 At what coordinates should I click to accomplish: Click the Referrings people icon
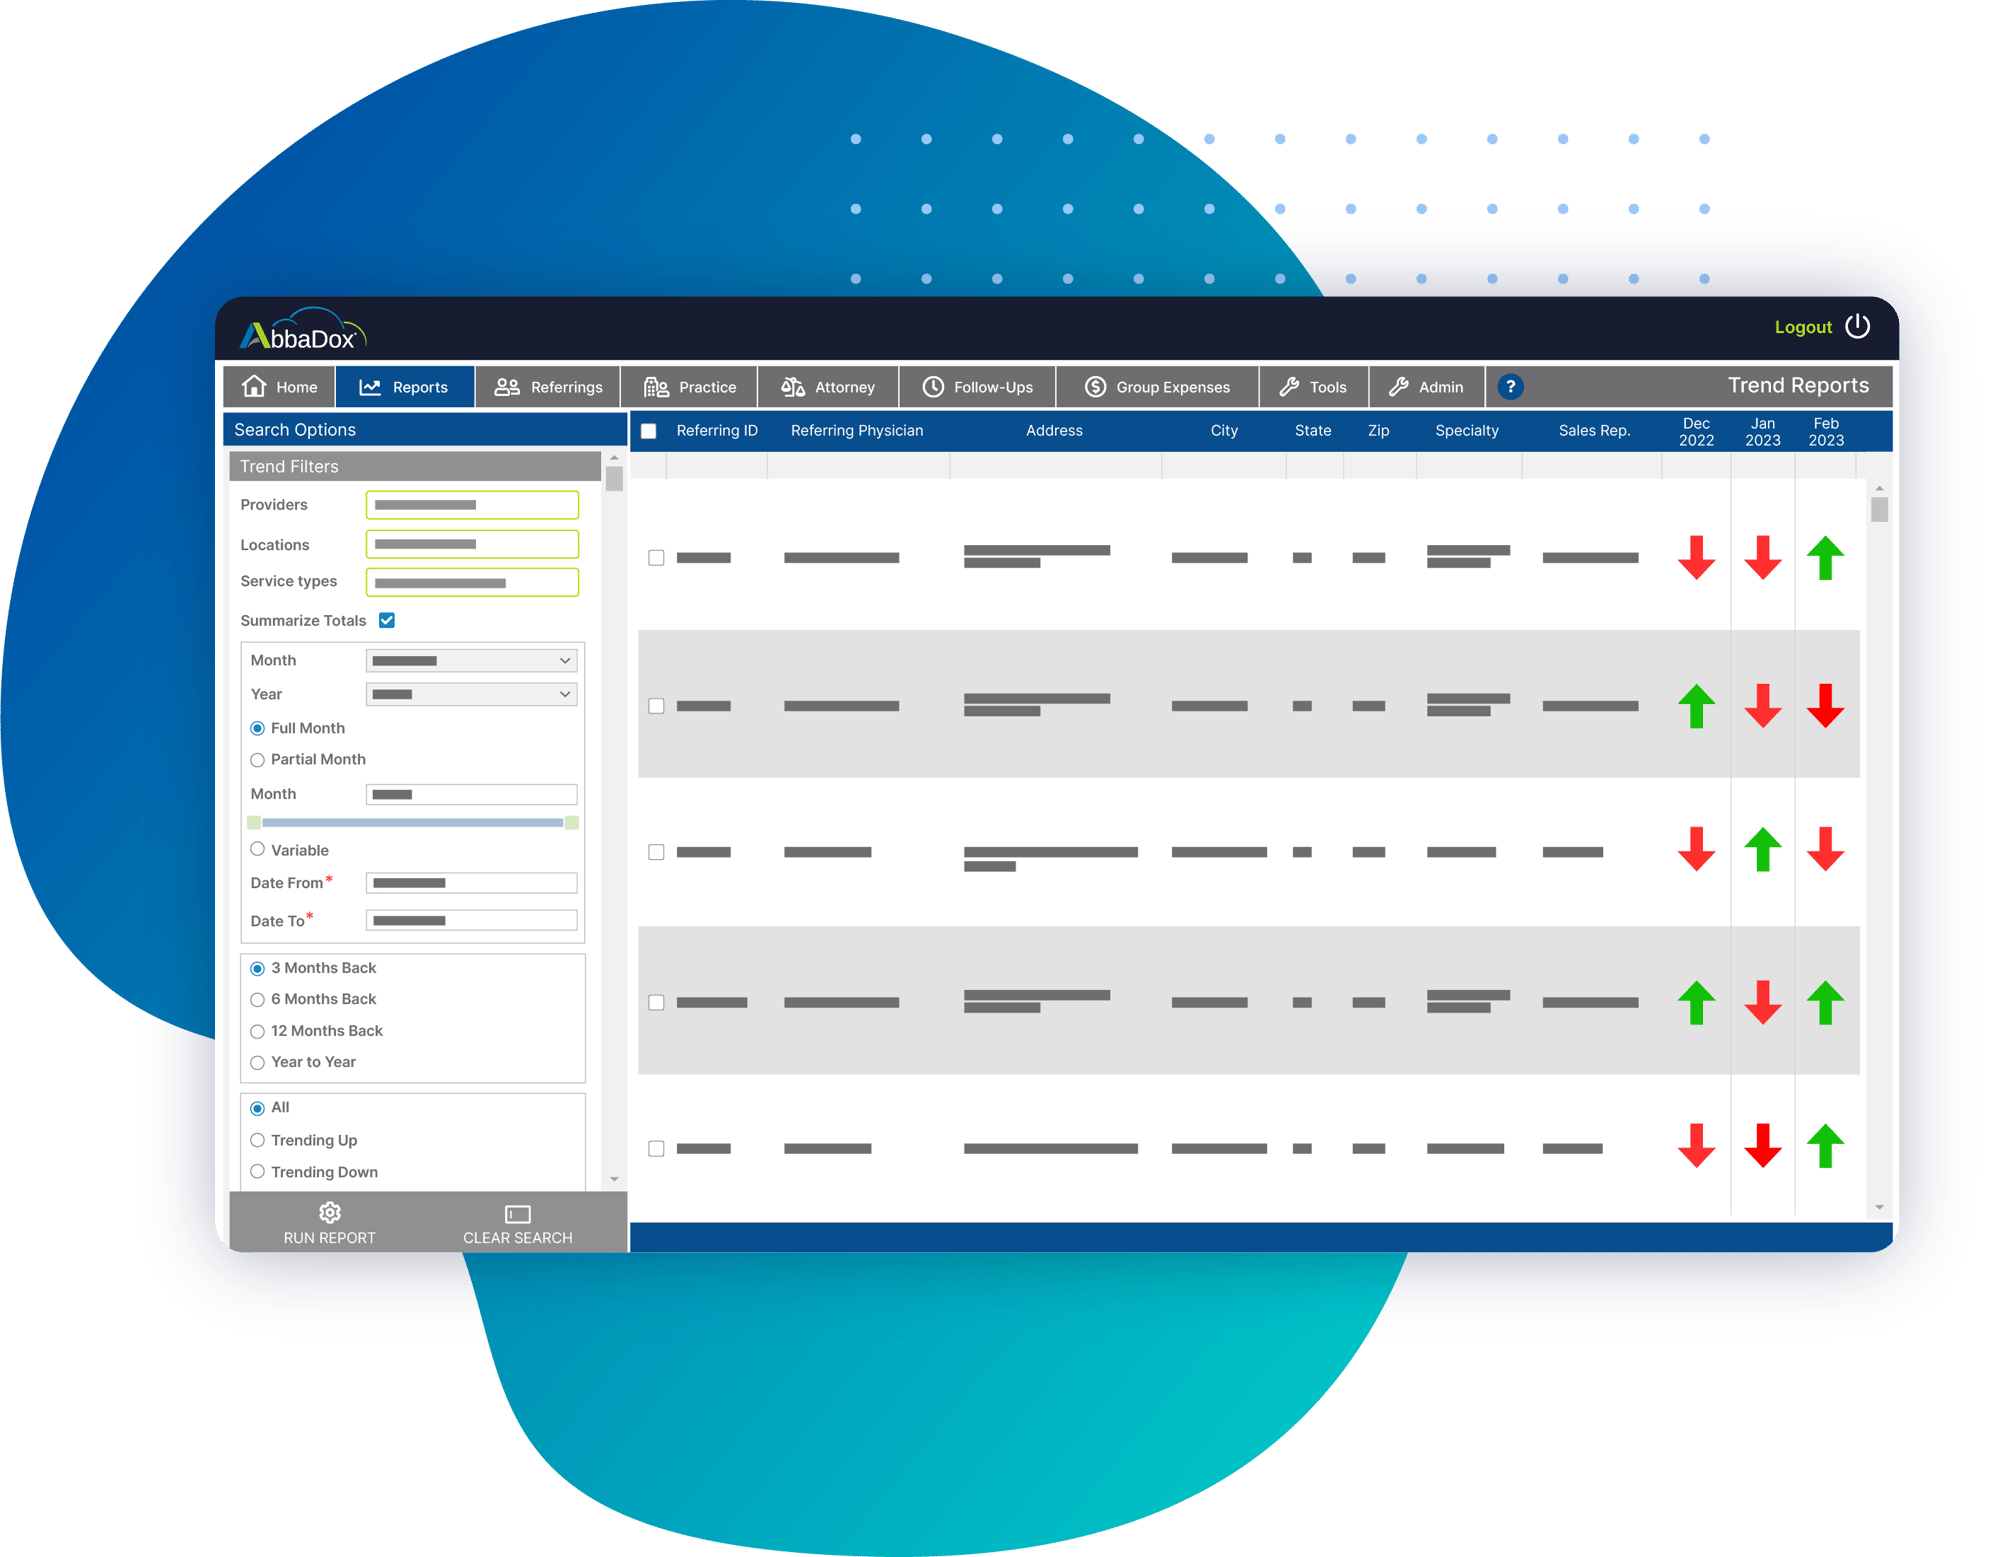(507, 387)
